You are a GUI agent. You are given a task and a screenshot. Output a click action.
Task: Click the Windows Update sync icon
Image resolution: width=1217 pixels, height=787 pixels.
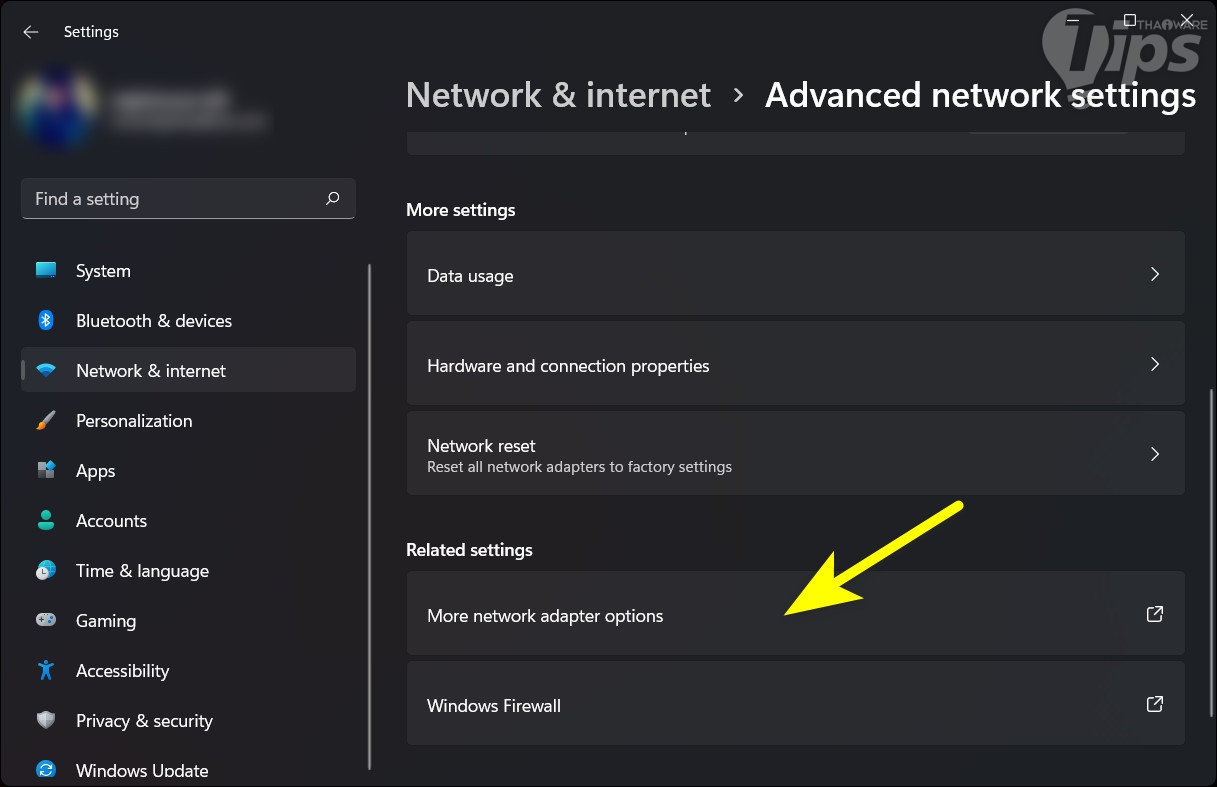tap(46, 770)
